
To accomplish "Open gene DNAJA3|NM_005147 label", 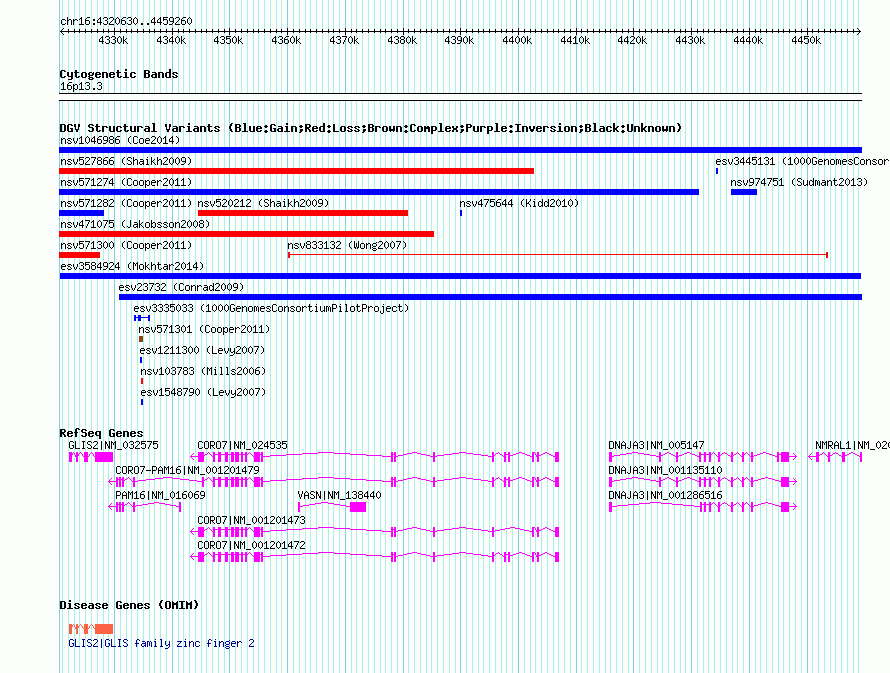I will tap(656, 445).
